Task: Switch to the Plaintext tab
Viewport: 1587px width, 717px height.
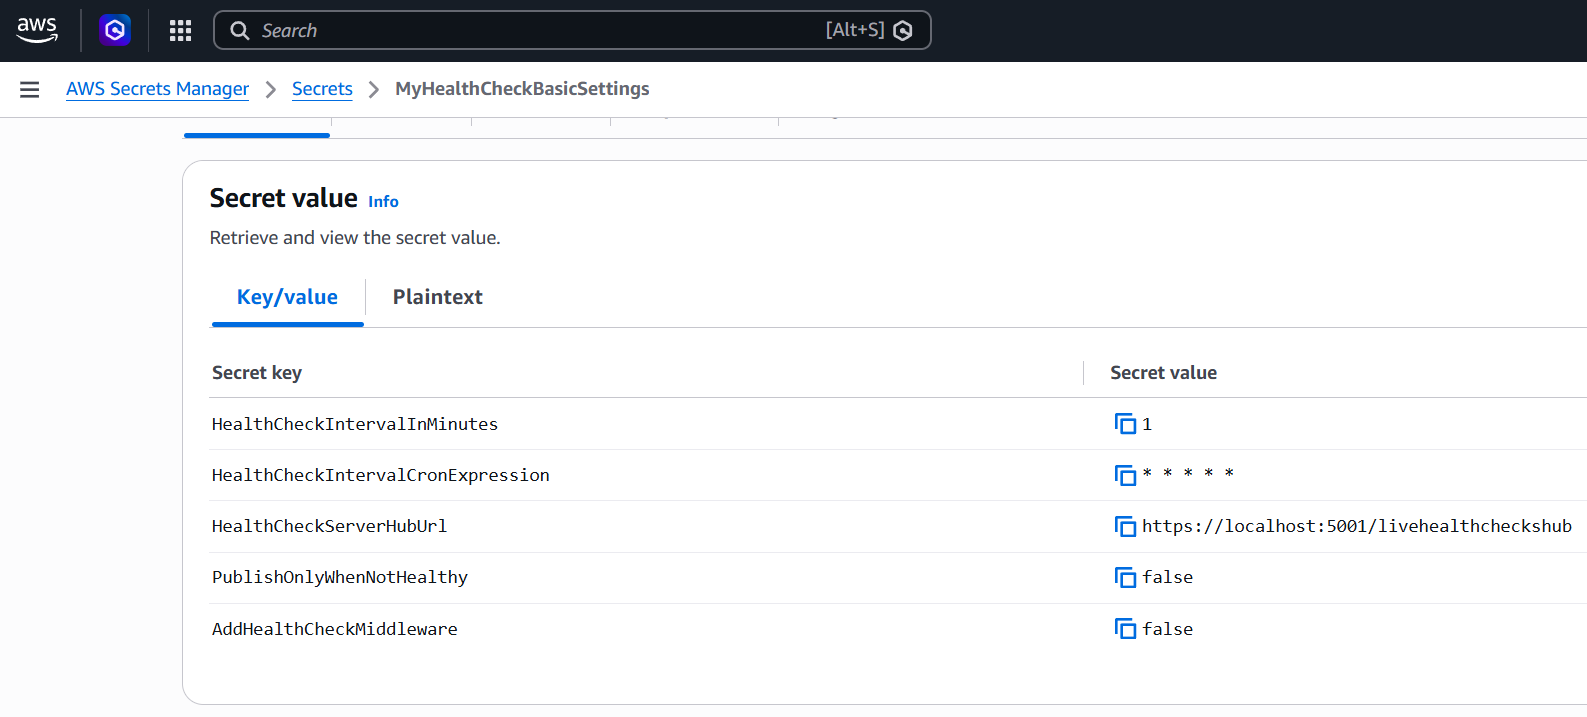Action: [437, 297]
